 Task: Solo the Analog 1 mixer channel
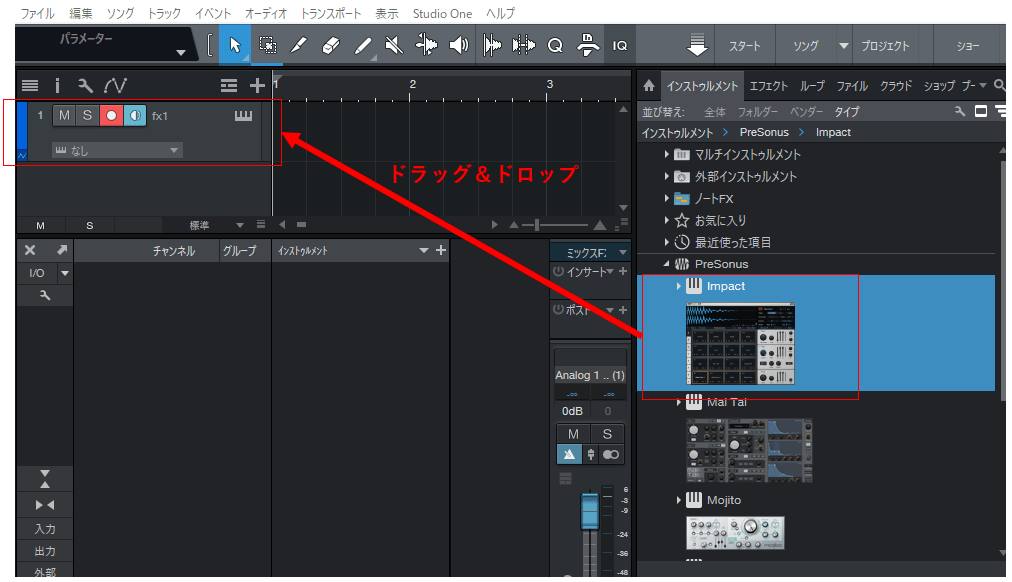pos(607,434)
